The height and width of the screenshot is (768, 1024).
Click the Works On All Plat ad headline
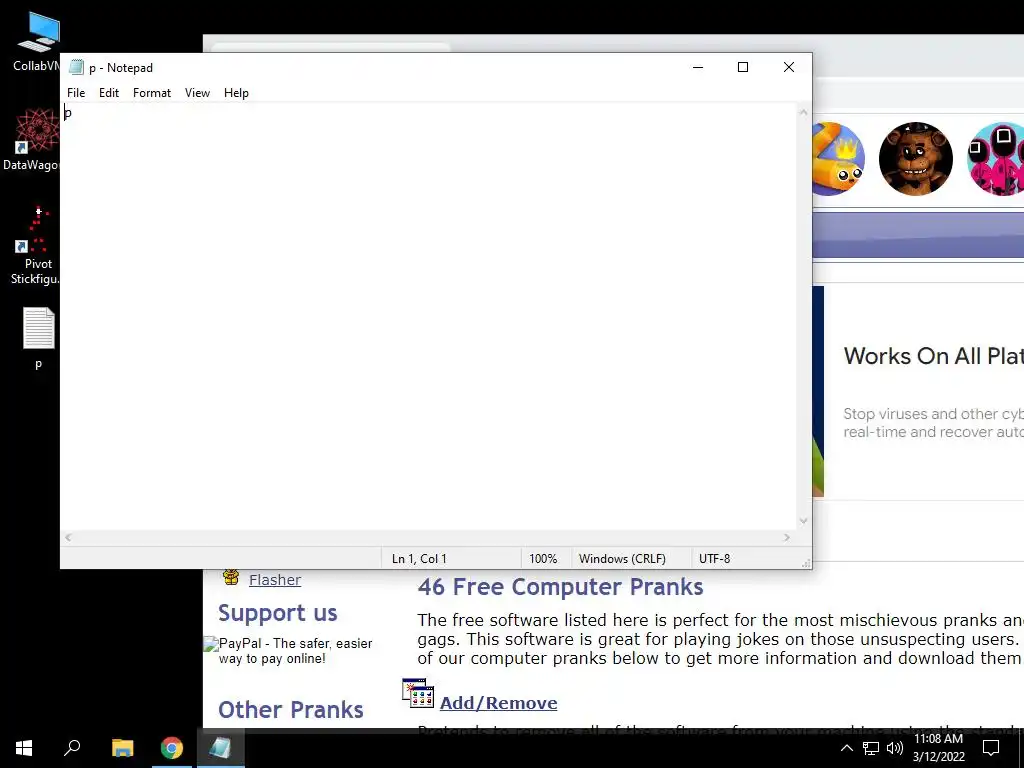click(x=933, y=356)
